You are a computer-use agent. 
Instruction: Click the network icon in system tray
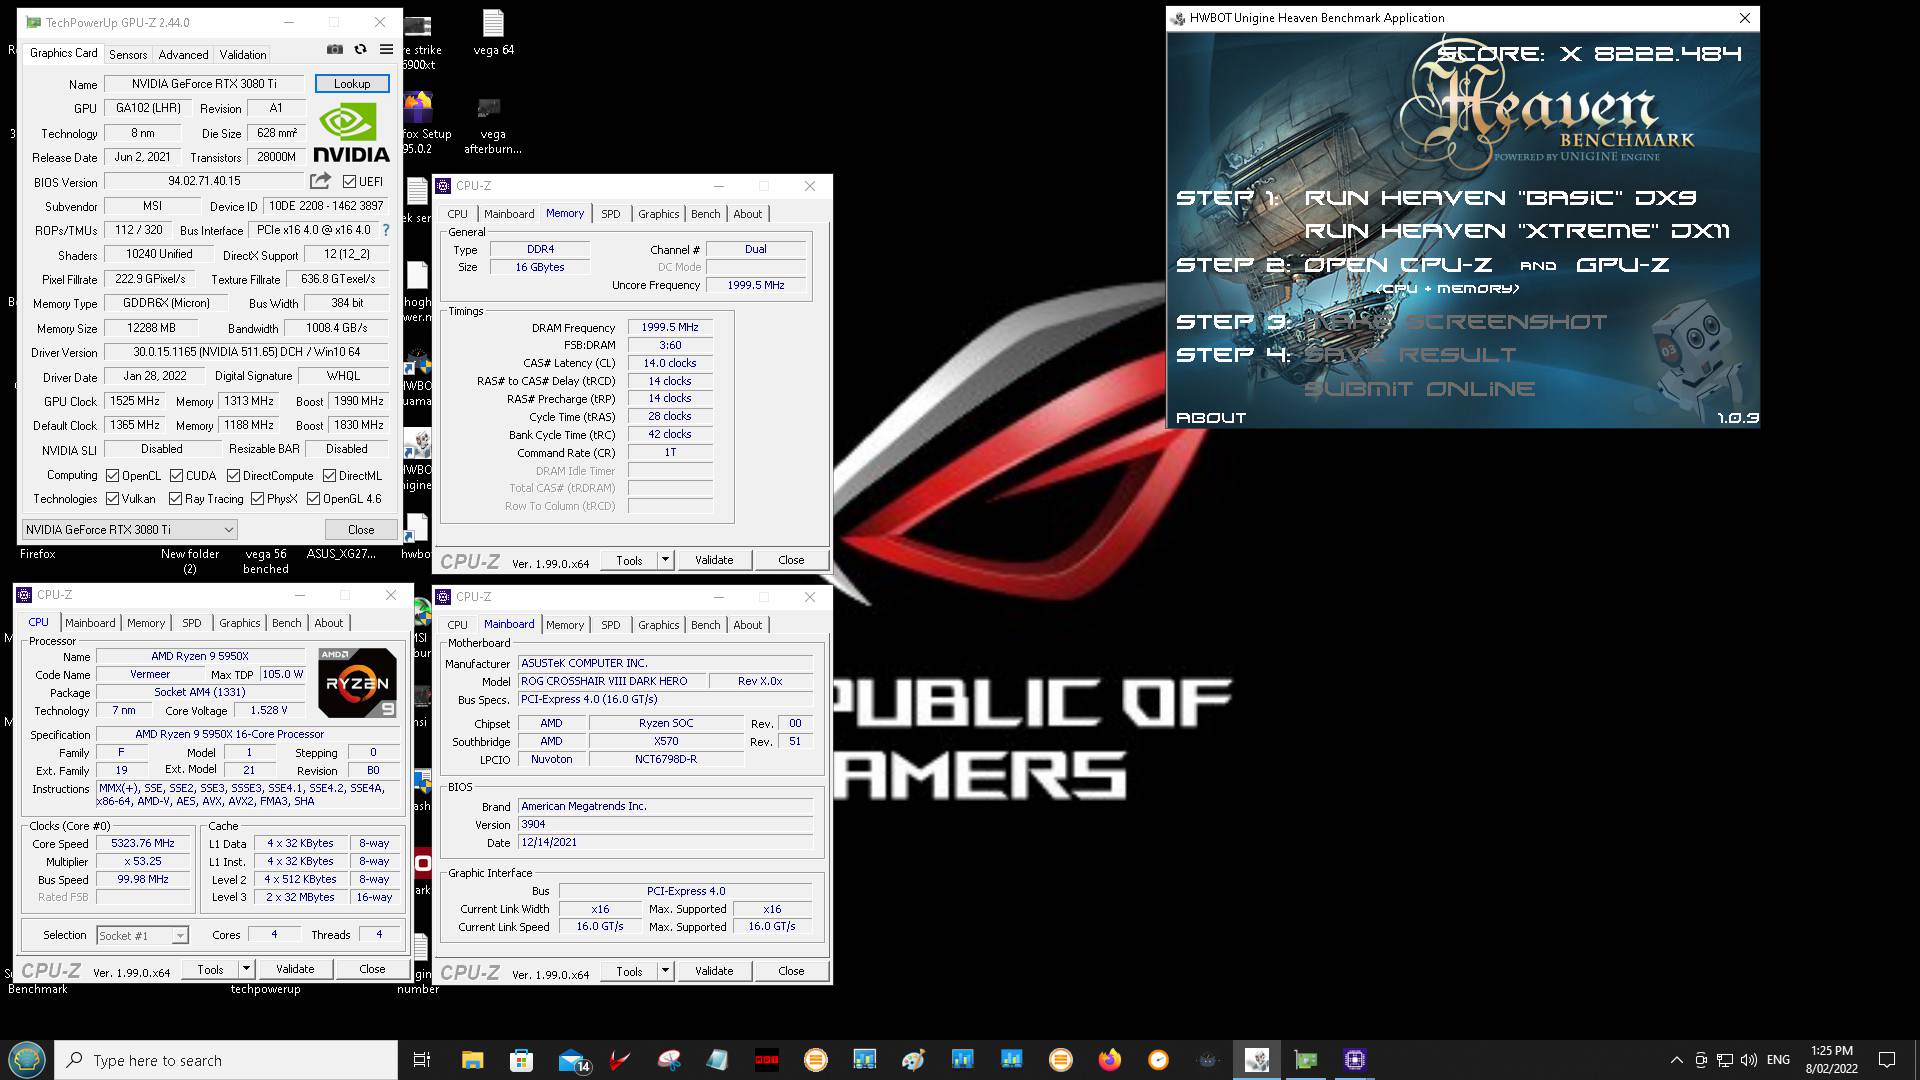(x=1725, y=1060)
